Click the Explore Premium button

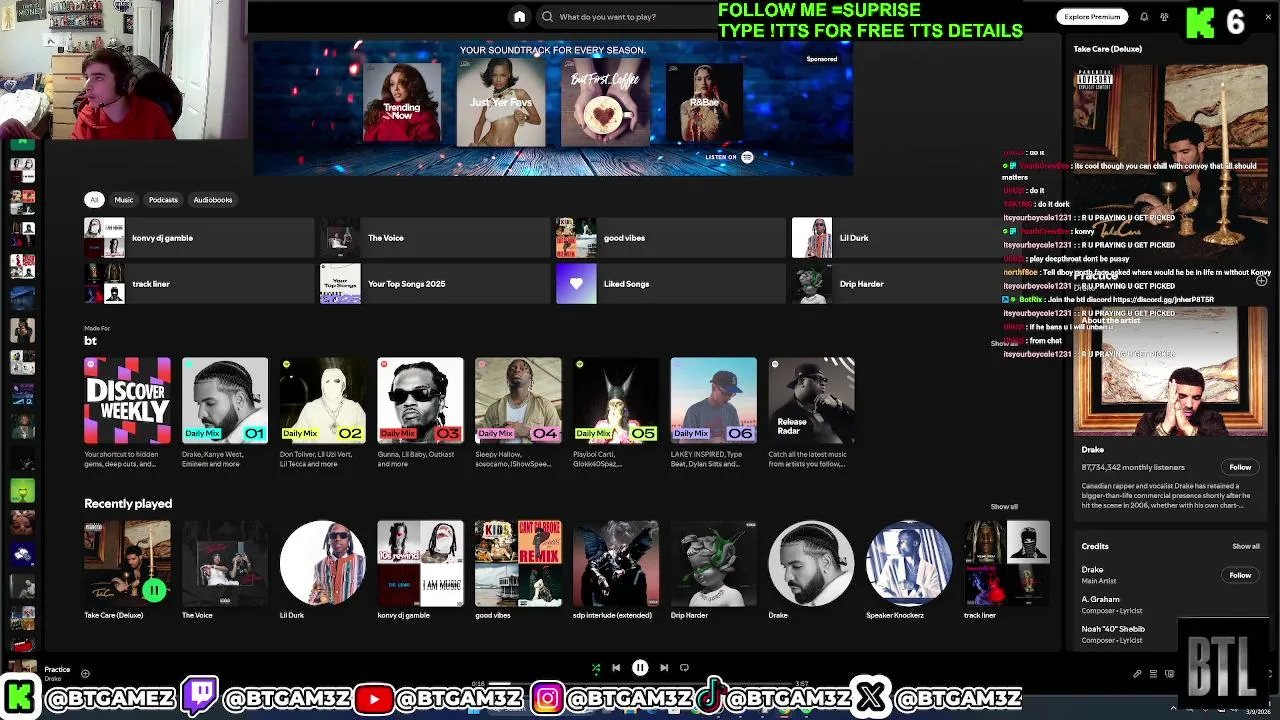click(x=1092, y=17)
